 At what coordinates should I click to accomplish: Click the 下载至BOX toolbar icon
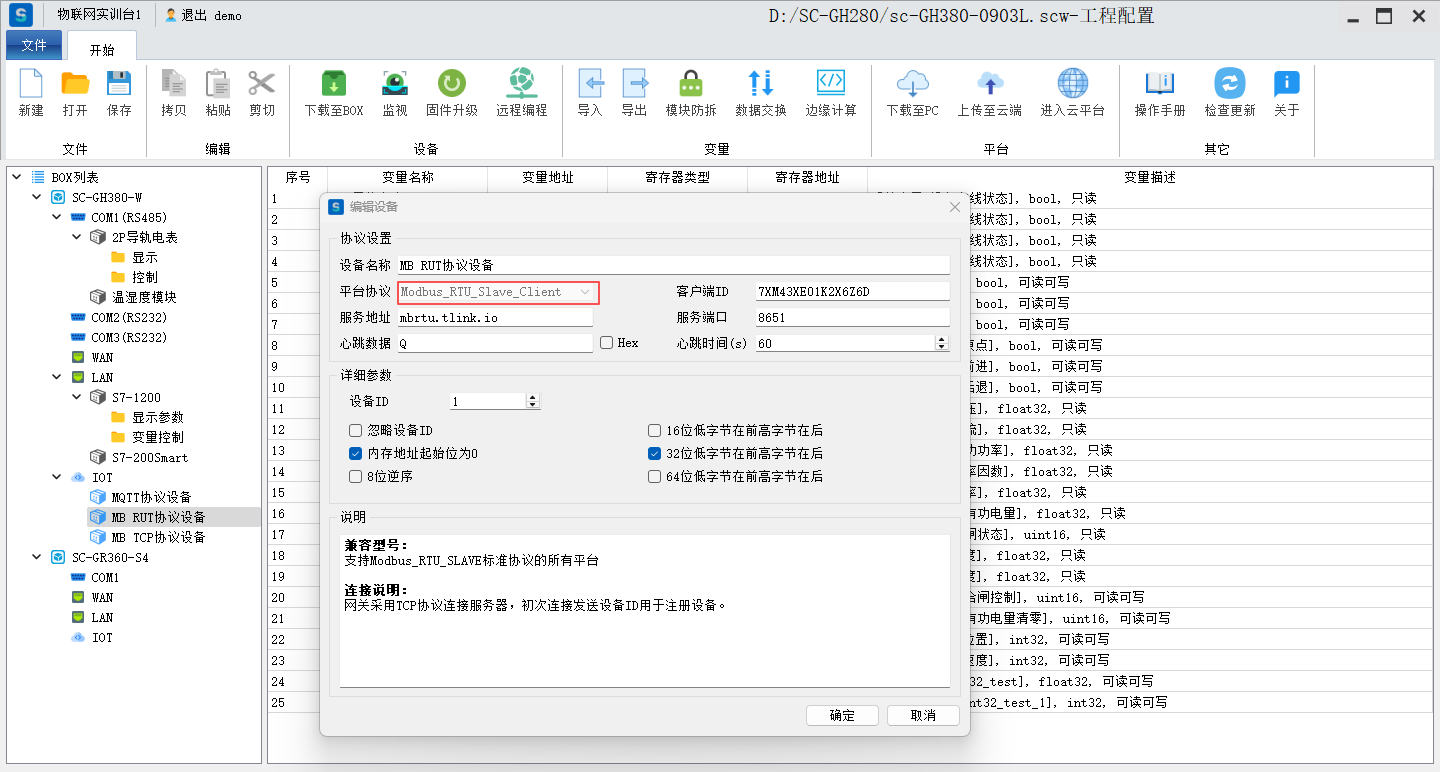333,93
